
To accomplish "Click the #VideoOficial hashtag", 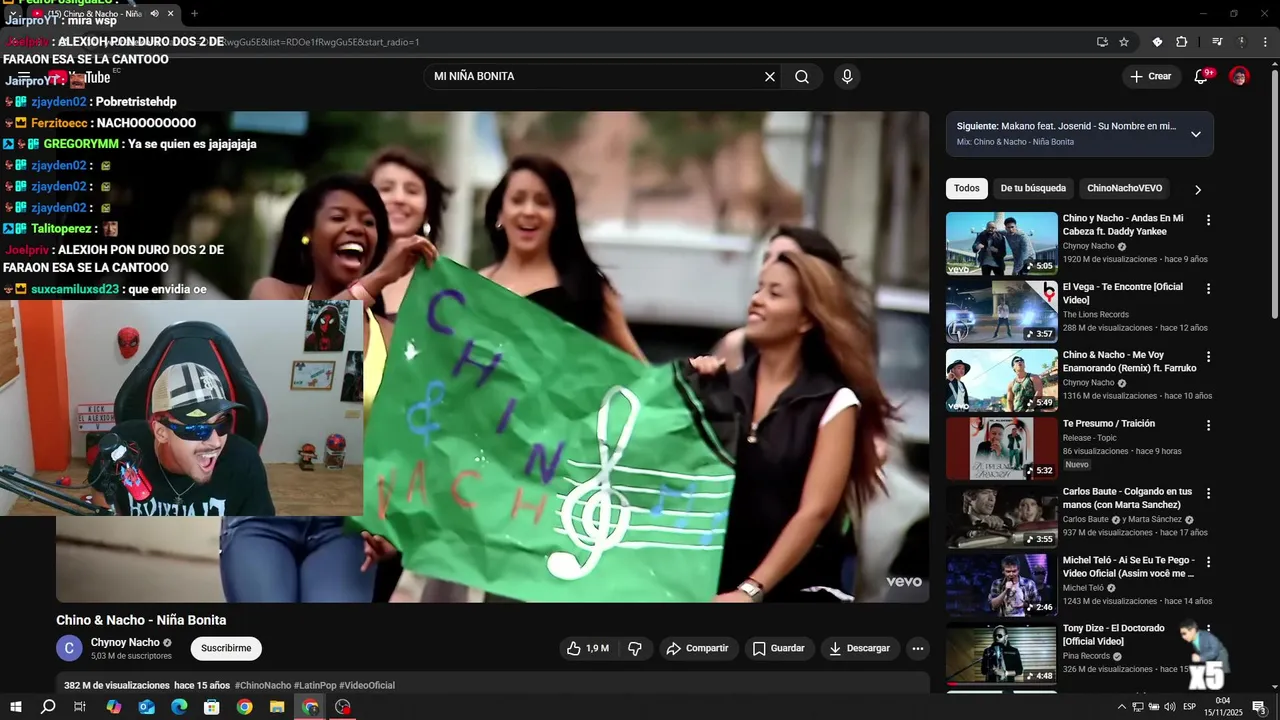I will [367, 685].
